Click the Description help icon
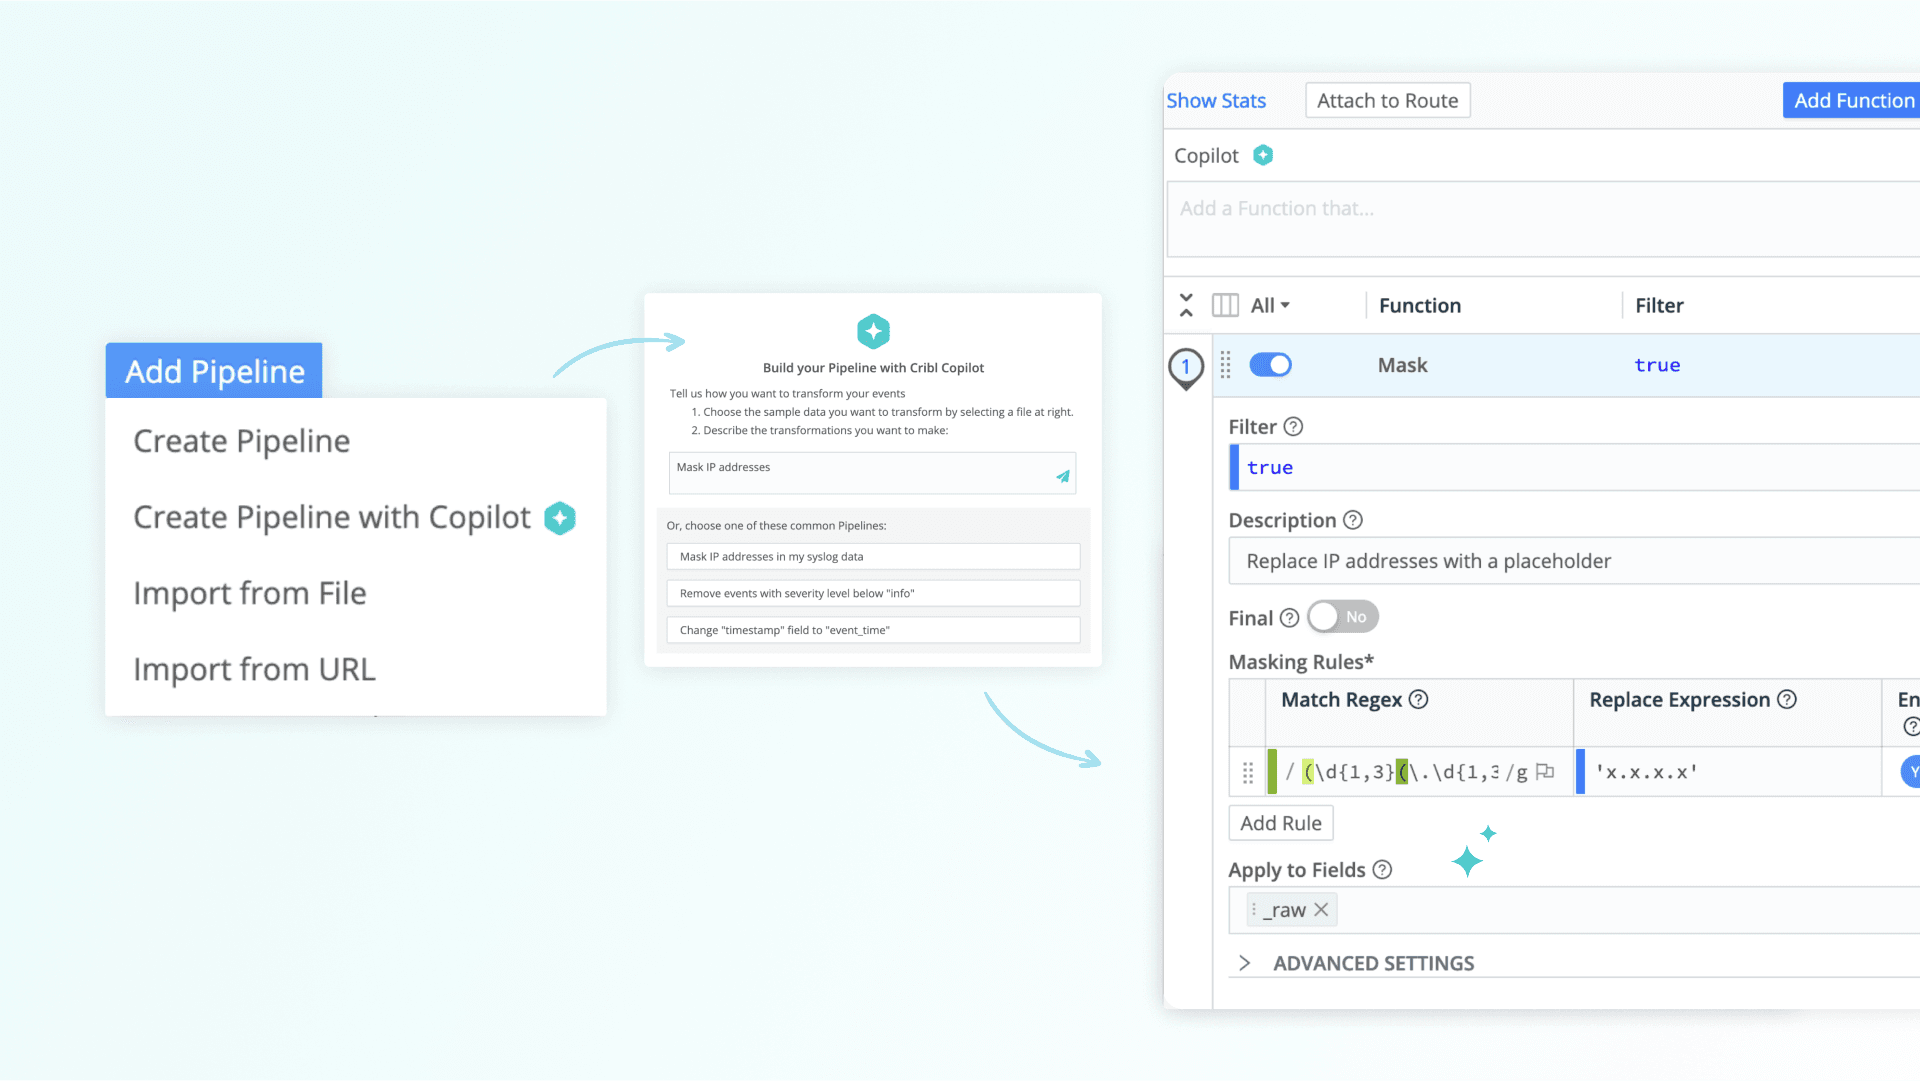The width and height of the screenshot is (1920, 1081). click(1352, 520)
